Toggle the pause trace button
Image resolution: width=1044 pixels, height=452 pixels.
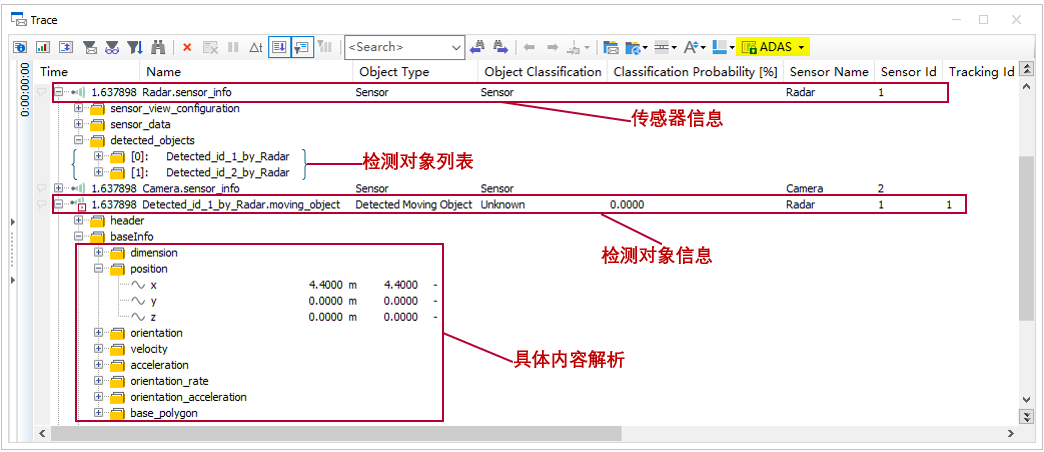pos(233,47)
